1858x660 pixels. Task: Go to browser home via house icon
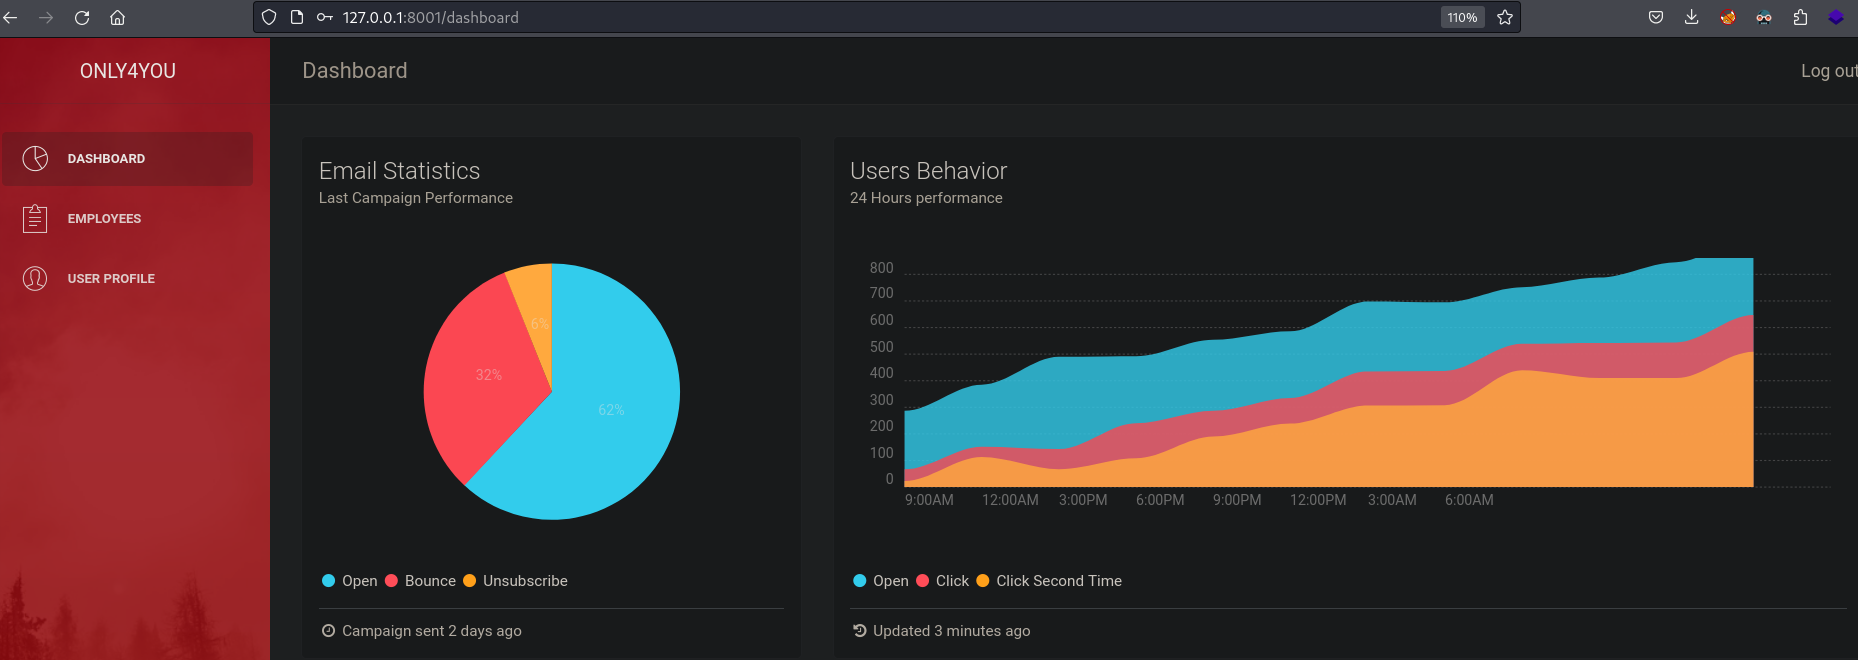click(x=117, y=18)
